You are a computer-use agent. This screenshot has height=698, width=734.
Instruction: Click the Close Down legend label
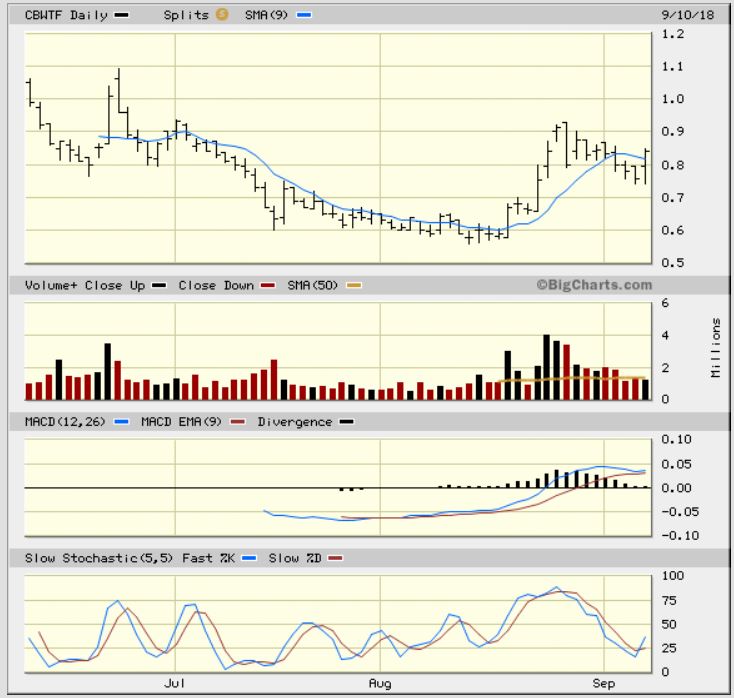point(216,285)
